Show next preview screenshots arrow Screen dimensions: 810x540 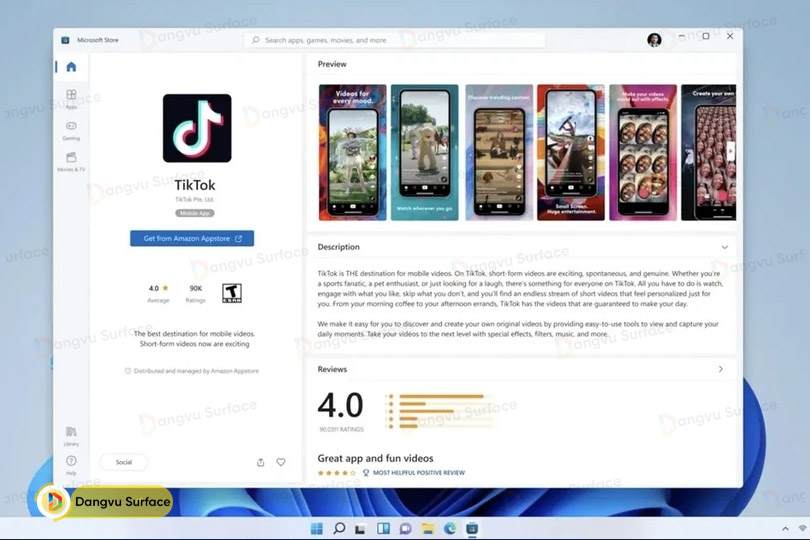point(730,152)
